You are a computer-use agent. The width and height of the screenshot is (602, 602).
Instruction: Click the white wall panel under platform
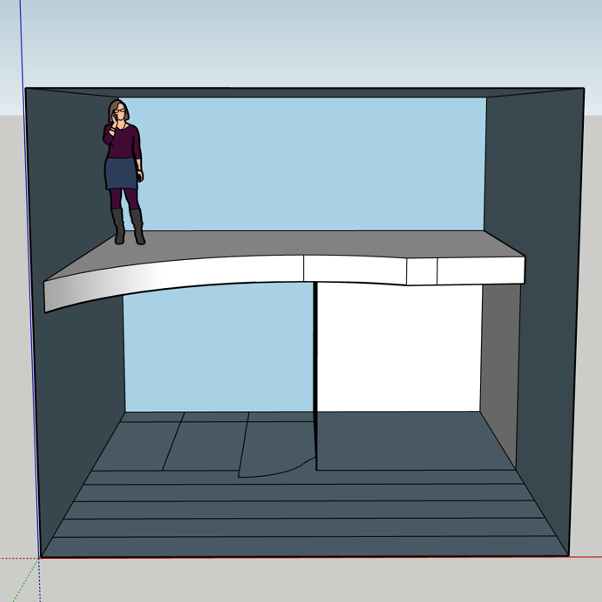tap(397, 348)
